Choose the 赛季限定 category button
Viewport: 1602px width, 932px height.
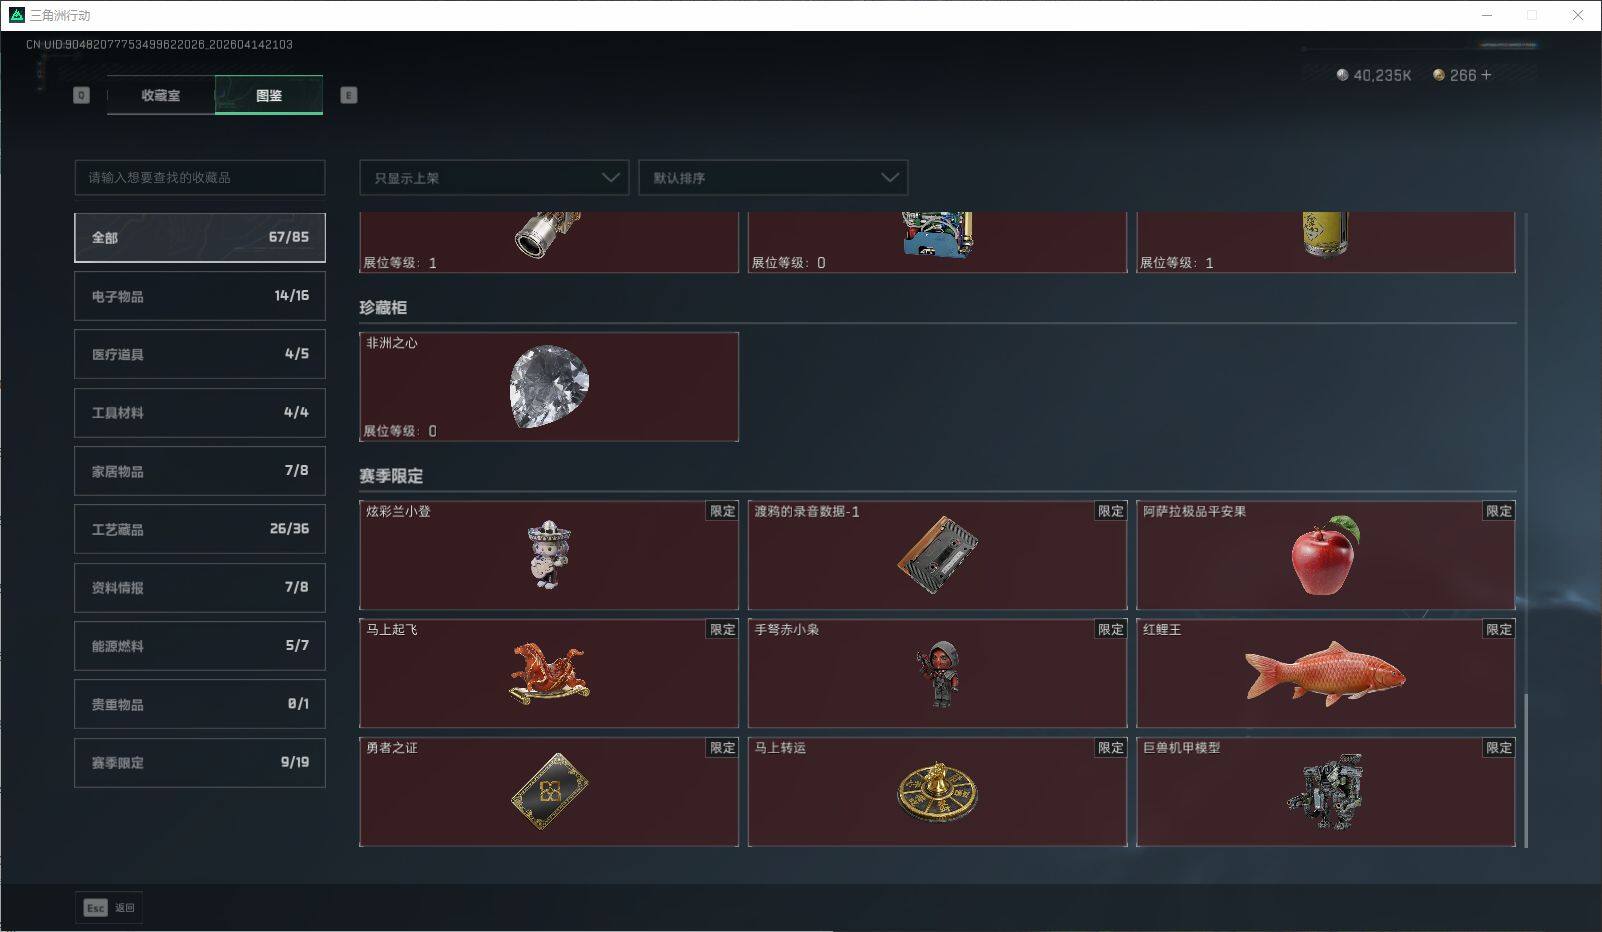(200, 762)
